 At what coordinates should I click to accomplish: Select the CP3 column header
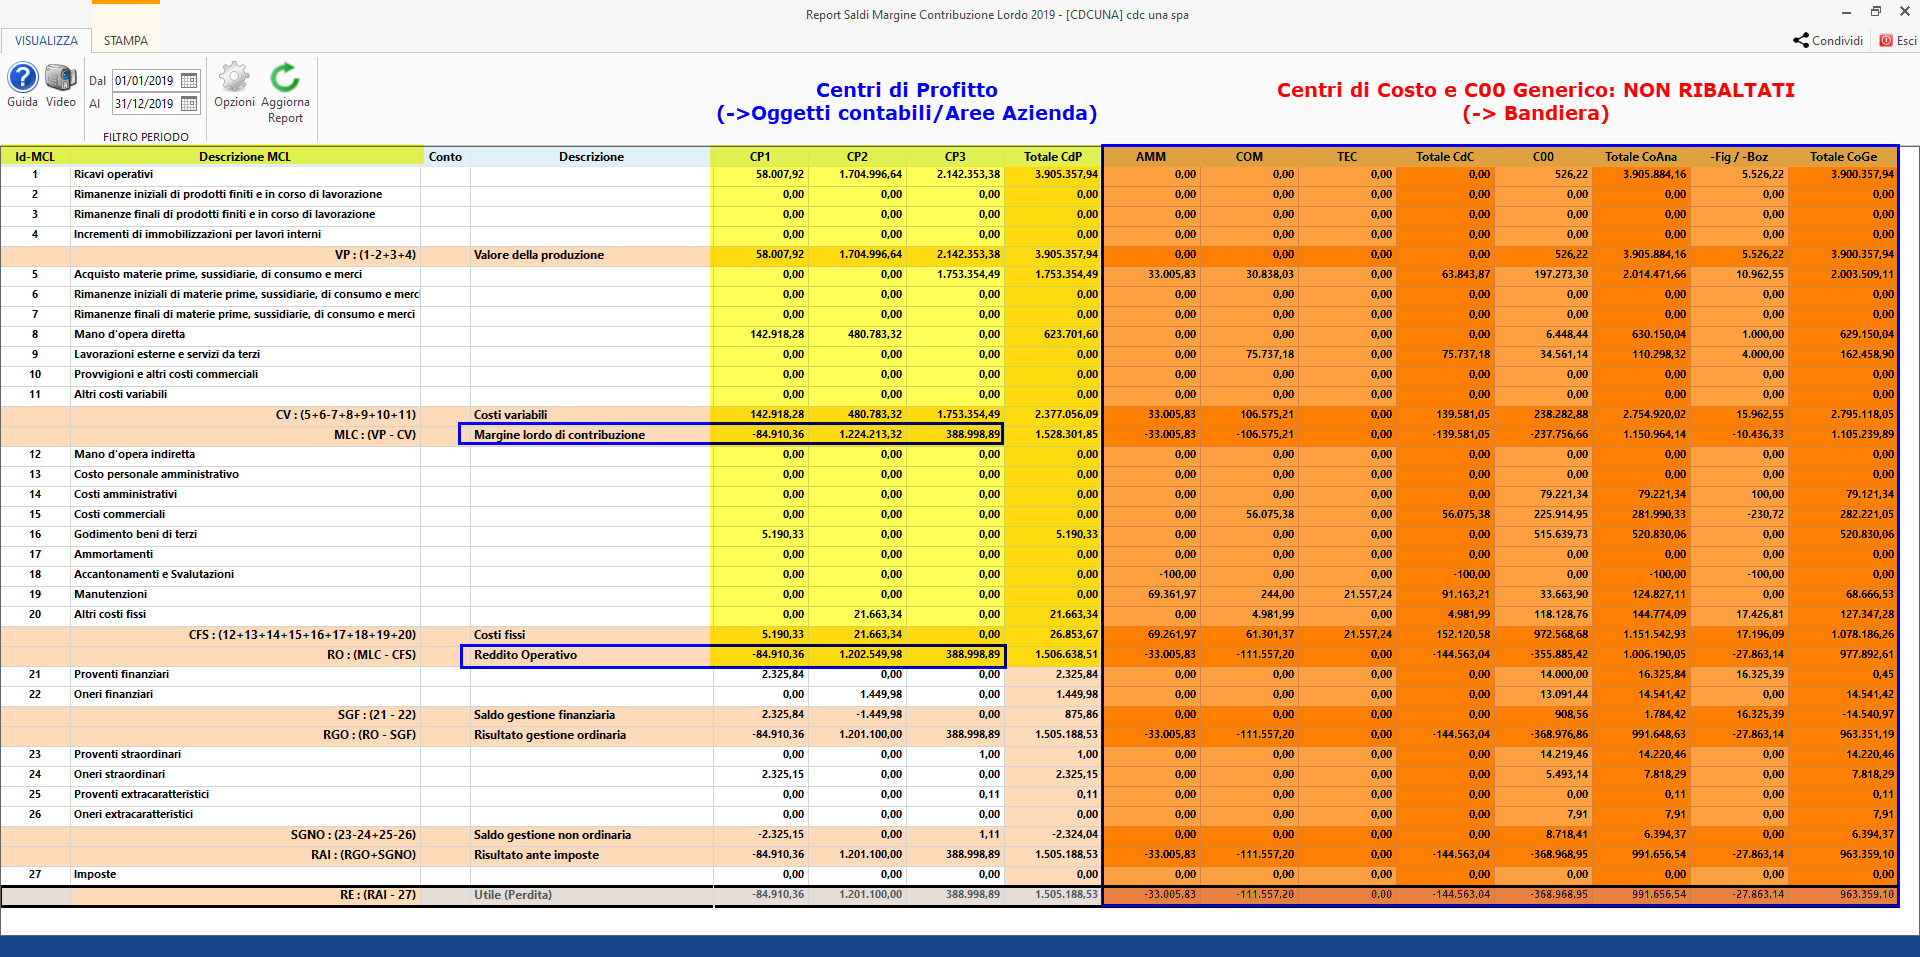click(955, 157)
